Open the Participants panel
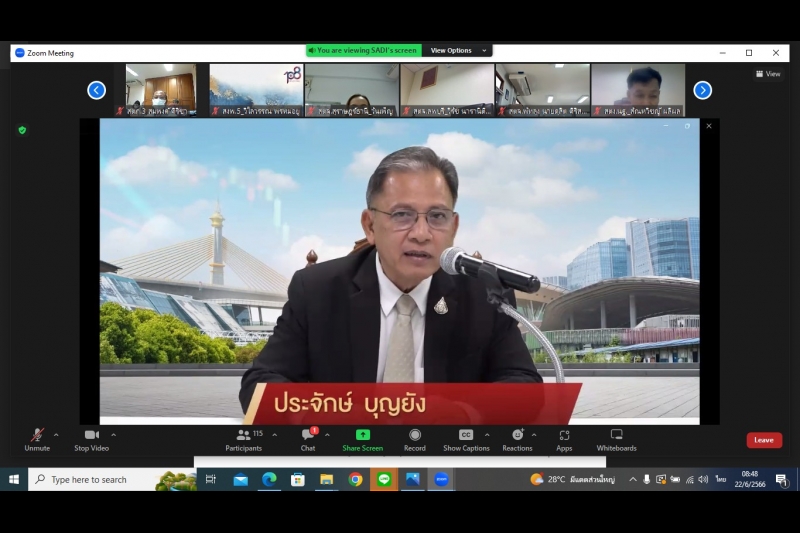This screenshot has height=533, width=800. point(243,439)
